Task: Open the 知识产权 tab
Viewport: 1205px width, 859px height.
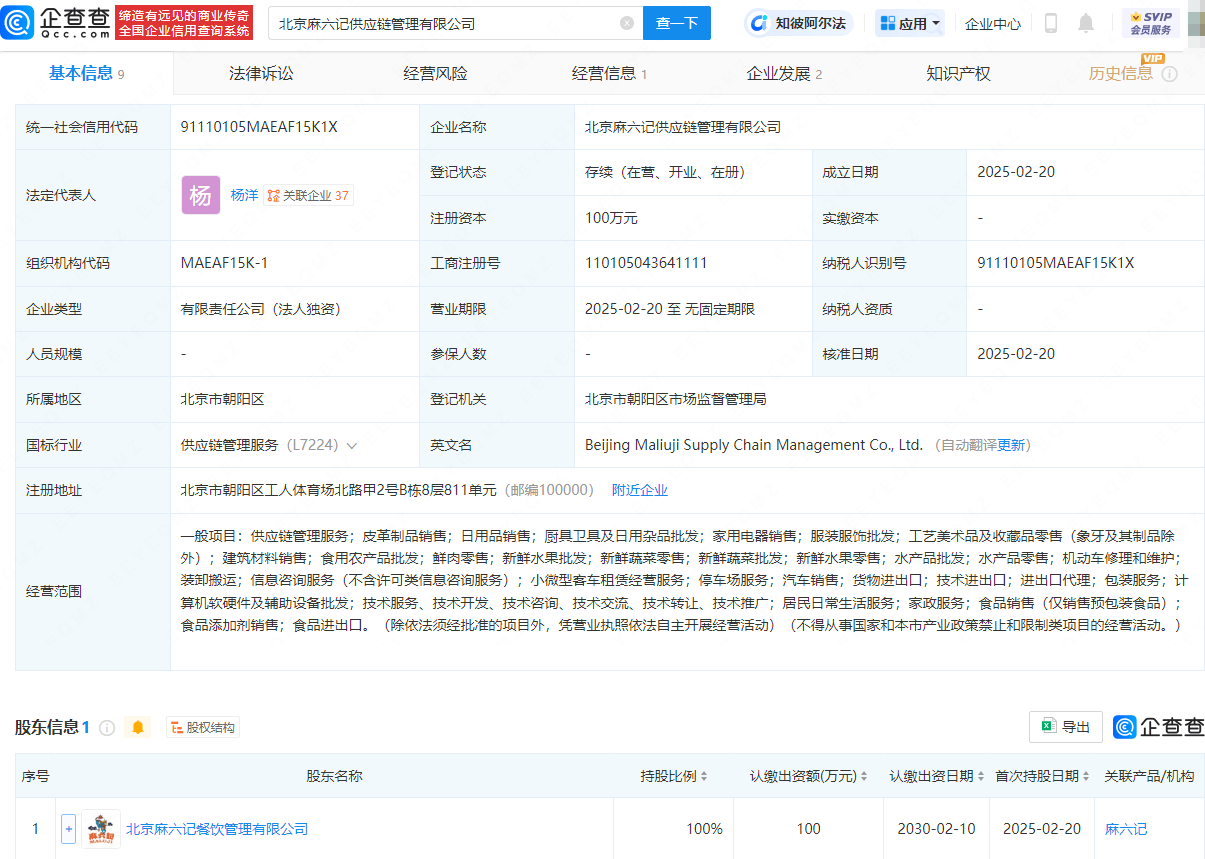Action: click(x=957, y=72)
